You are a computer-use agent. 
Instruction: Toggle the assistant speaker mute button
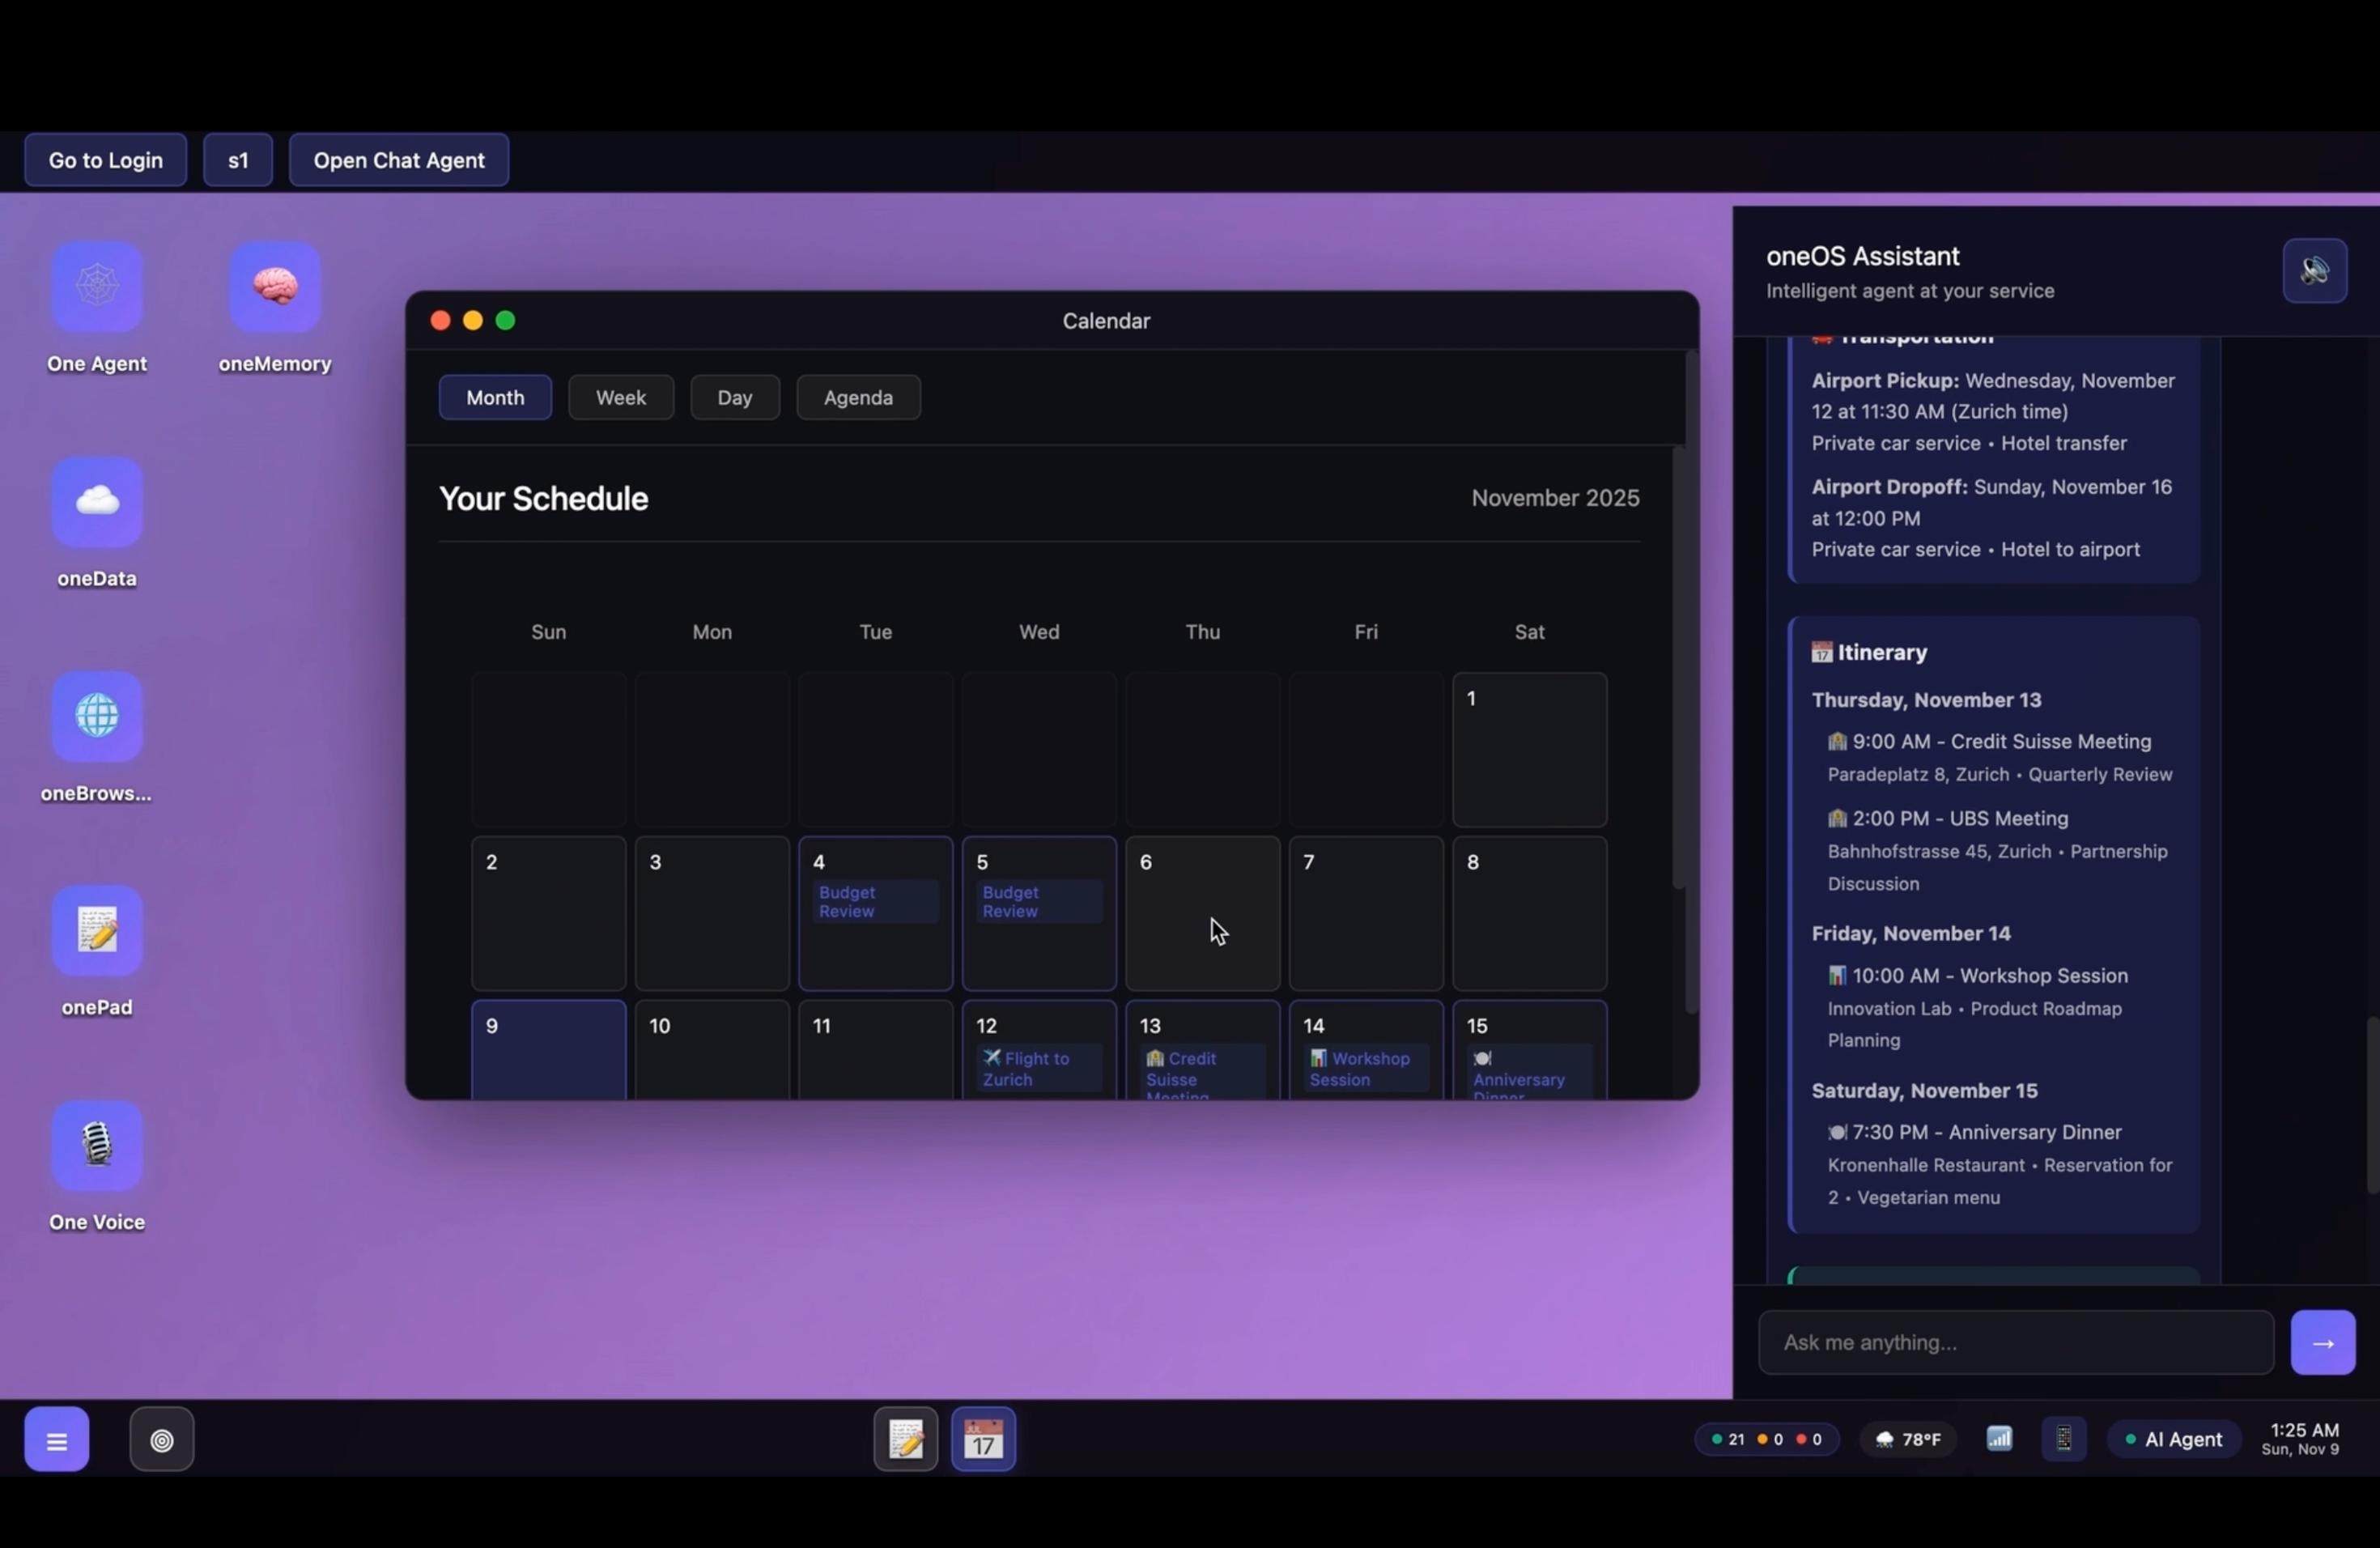[x=2314, y=271]
